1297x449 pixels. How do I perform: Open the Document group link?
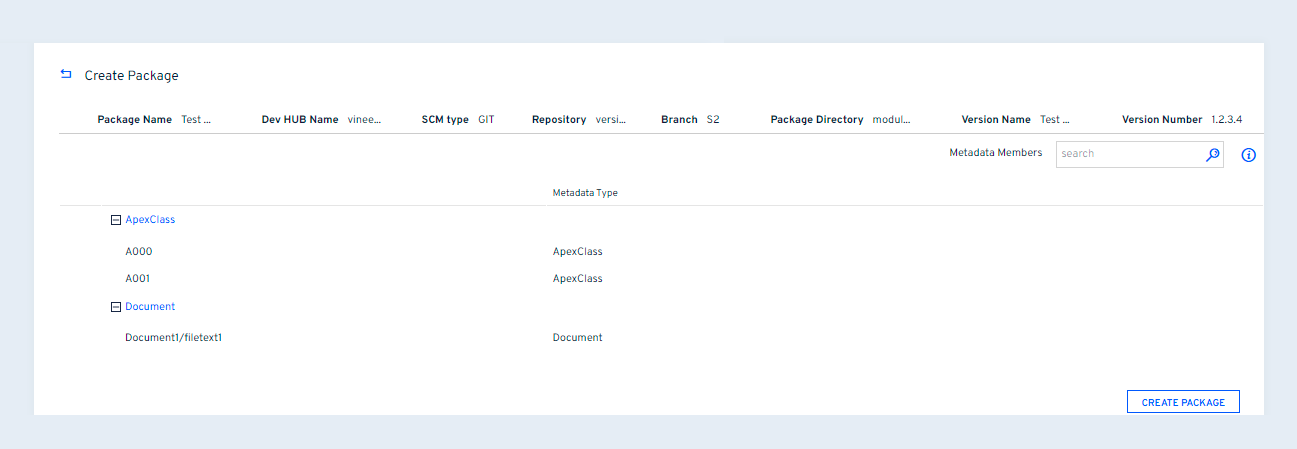tap(150, 307)
